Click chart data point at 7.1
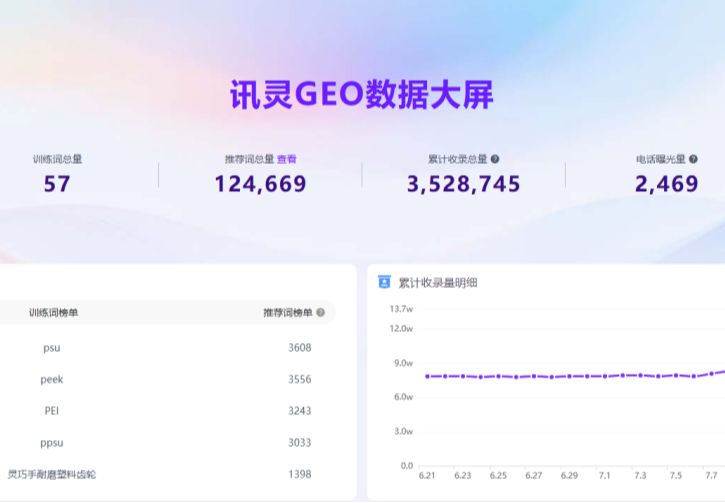 pyautogui.click(x=605, y=376)
